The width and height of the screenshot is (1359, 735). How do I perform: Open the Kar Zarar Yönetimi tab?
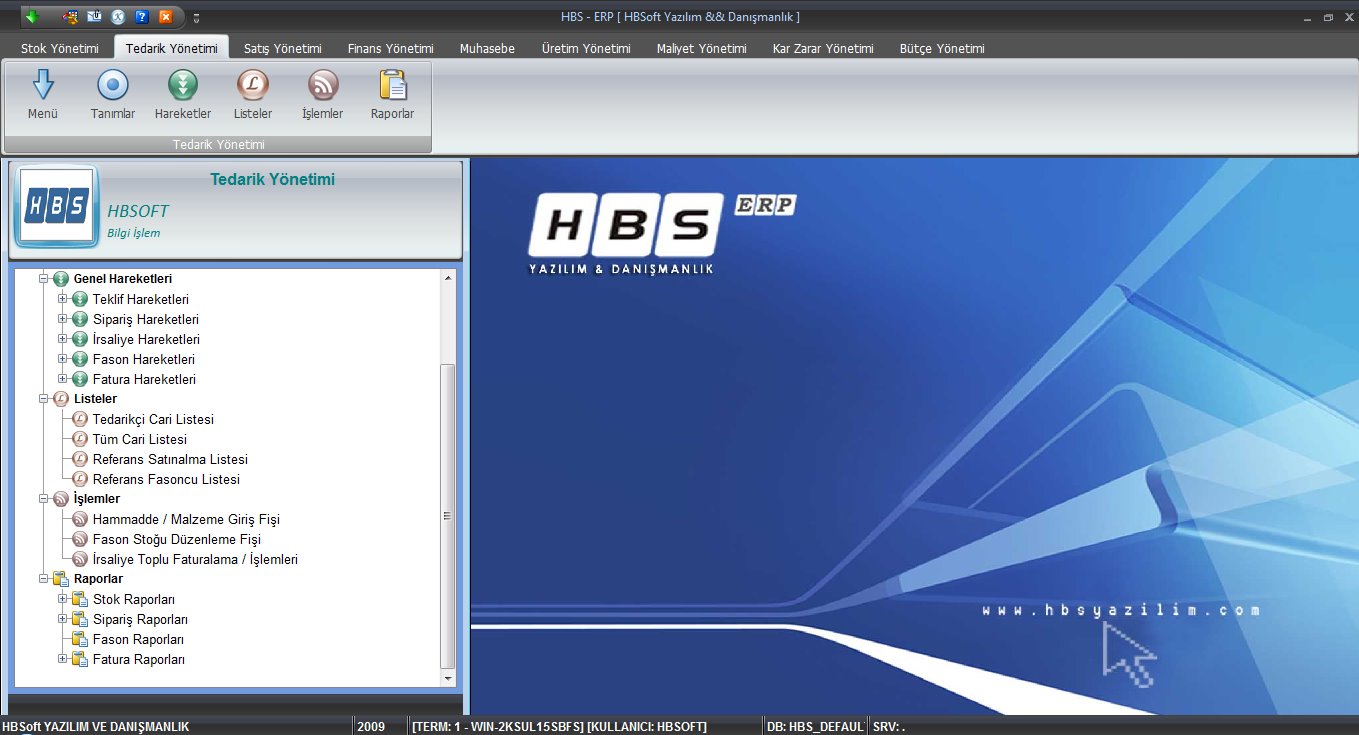(x=823, y=48)
